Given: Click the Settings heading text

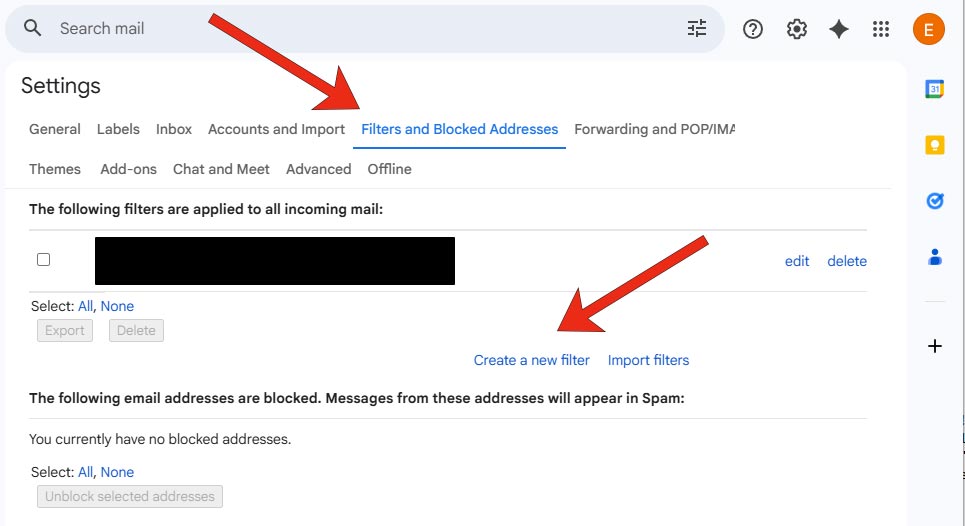Looking at the screenshot, I should (x=60, y=86).
